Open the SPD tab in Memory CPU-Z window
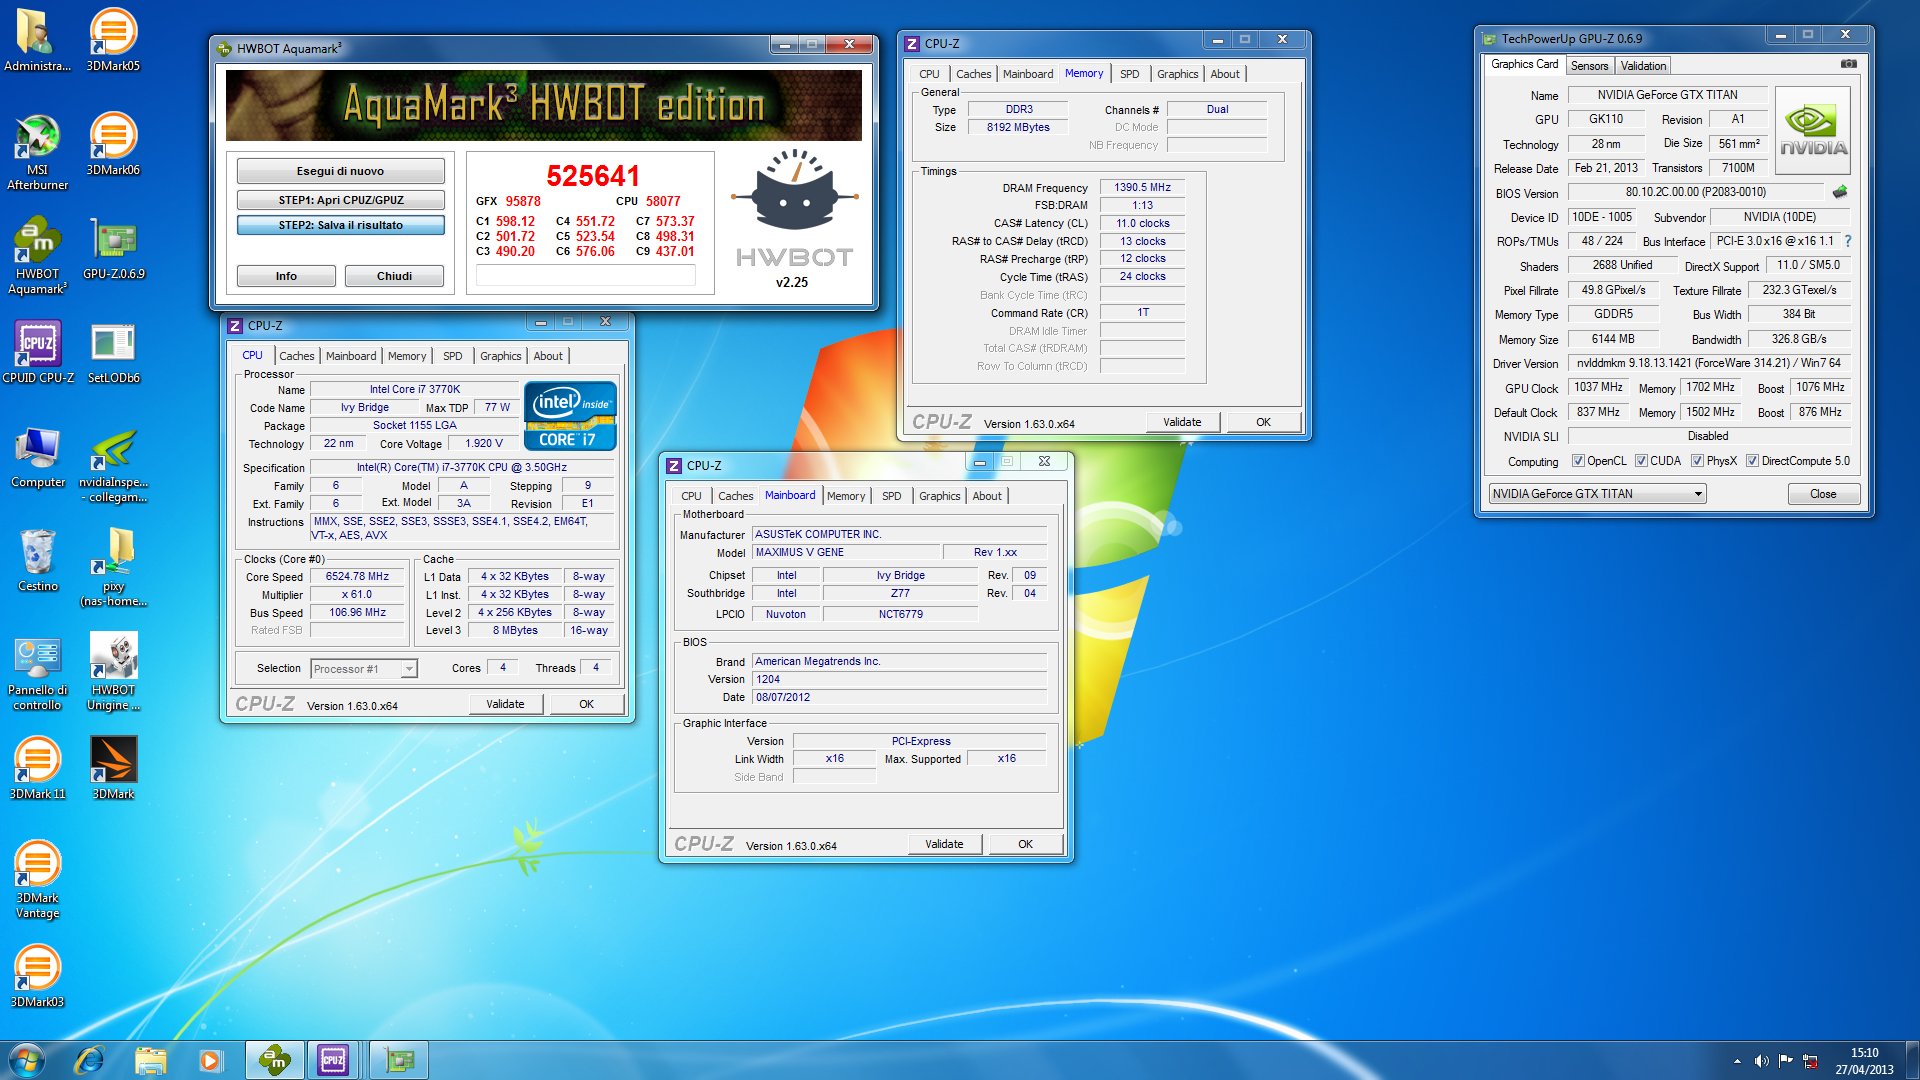This screenshot has width=1920, height=1080. [x=1129, y=74]
